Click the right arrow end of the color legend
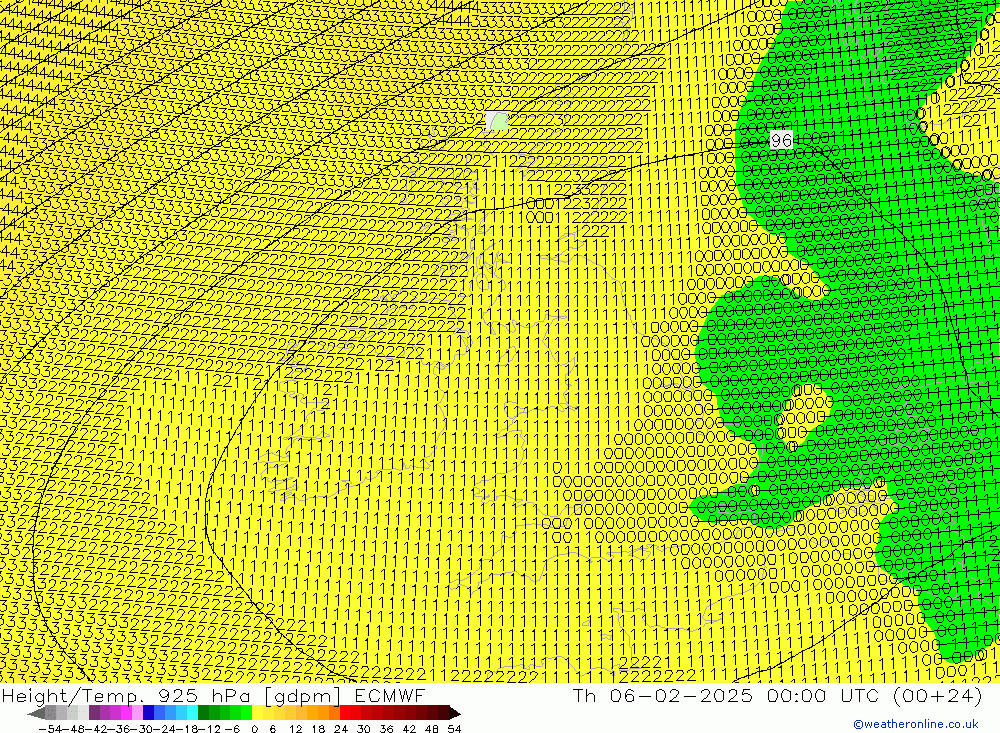This screenshot has height=733, width=1000. click(x=455, y=713)
